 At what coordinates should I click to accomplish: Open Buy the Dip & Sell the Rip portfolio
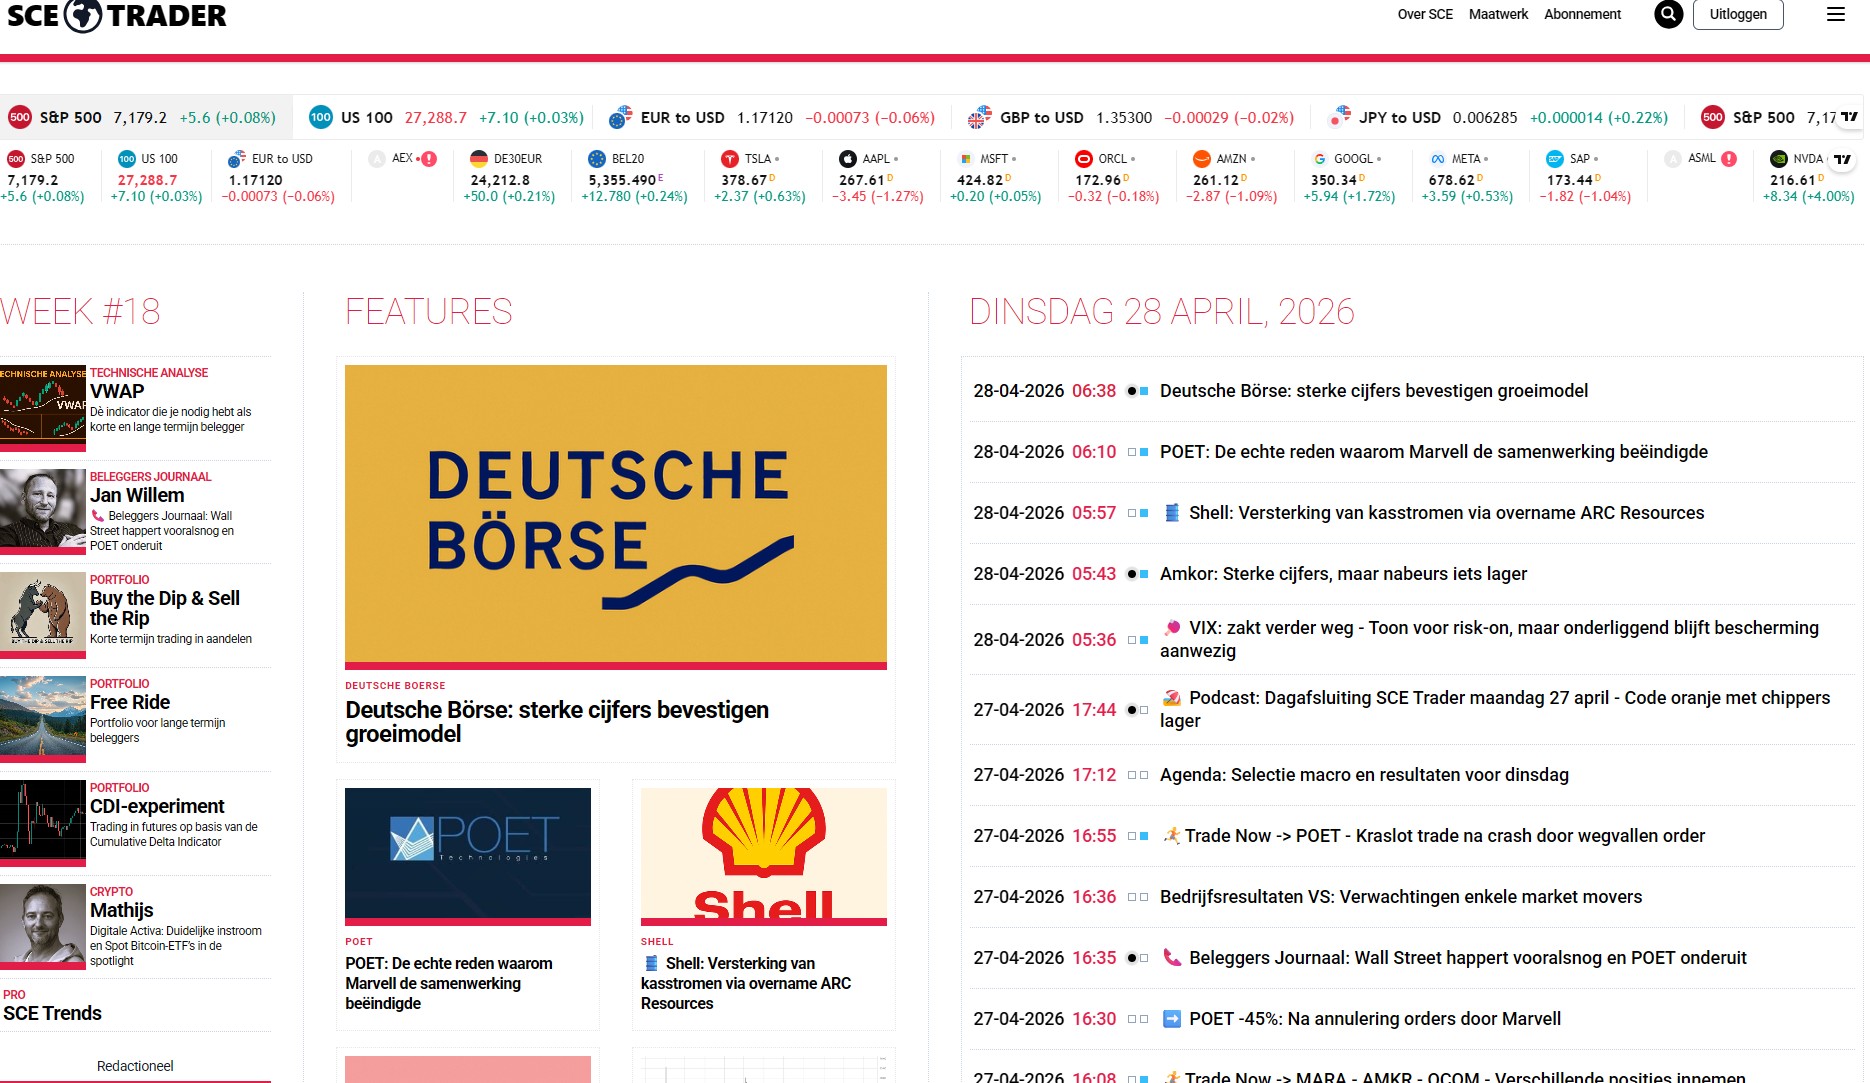click(165, 608)
